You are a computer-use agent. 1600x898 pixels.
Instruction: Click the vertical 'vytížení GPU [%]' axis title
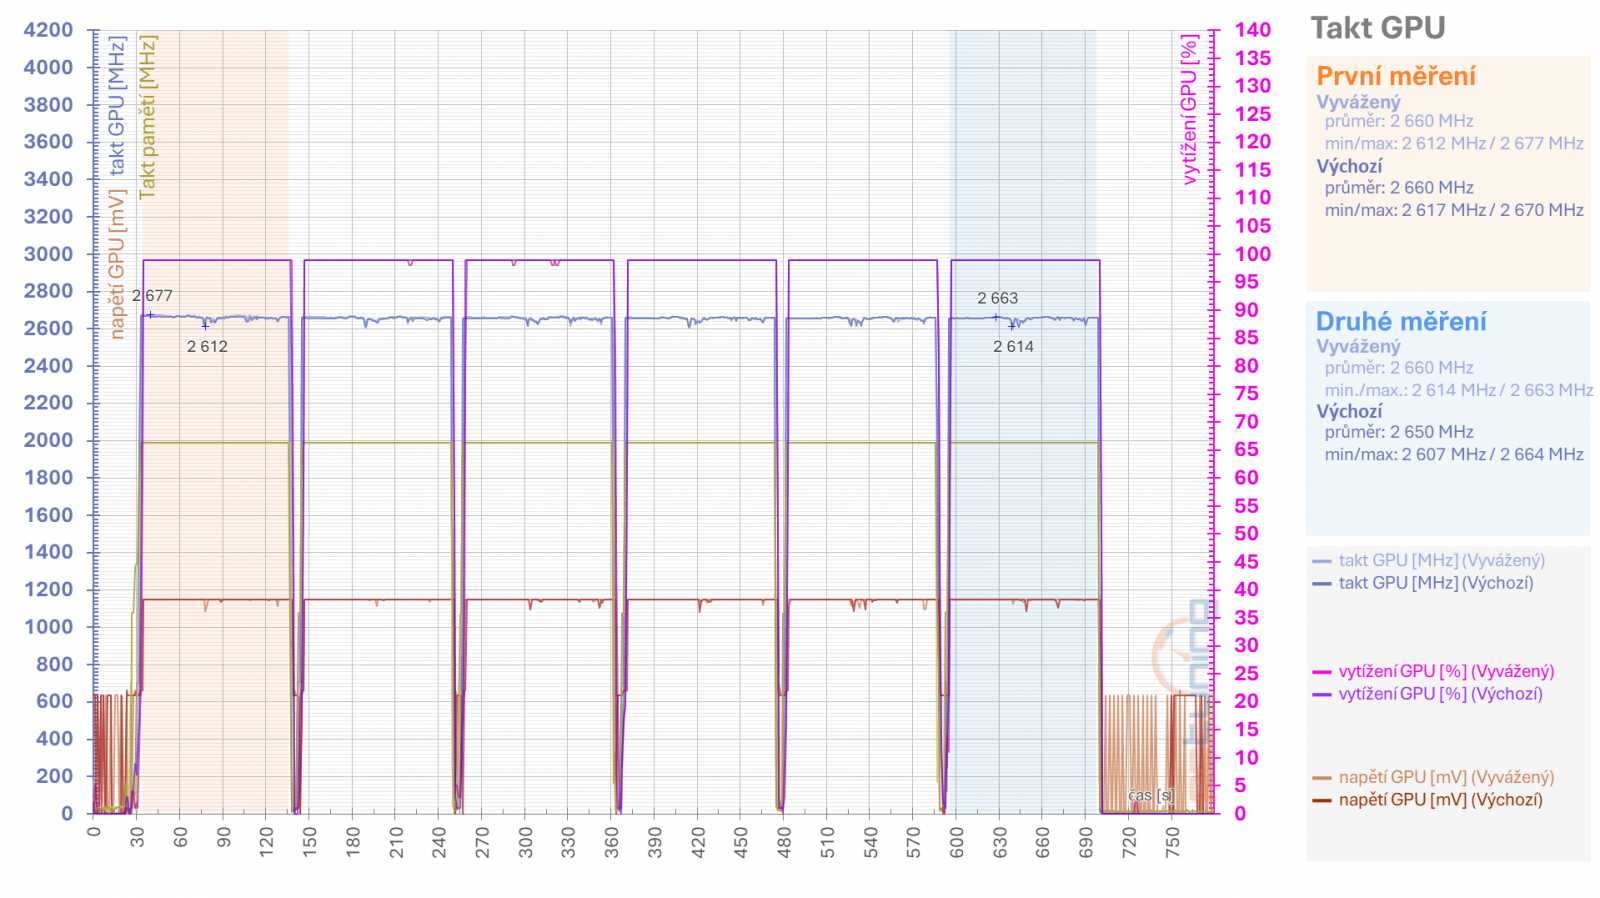[1189, 110]
